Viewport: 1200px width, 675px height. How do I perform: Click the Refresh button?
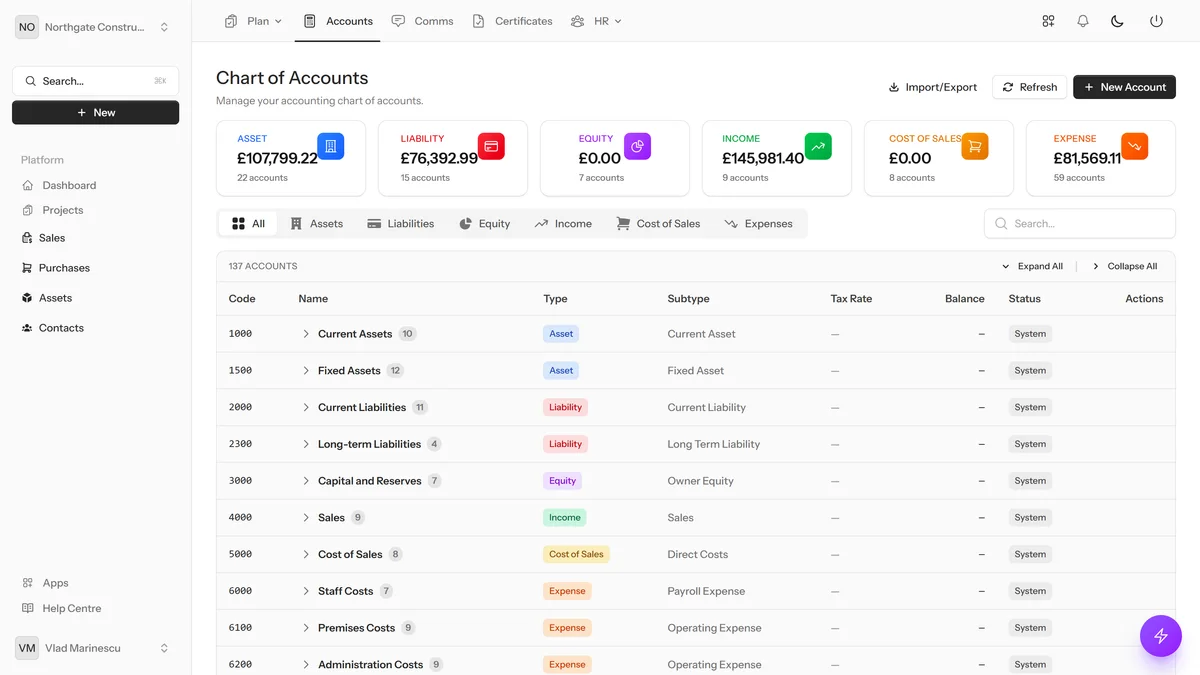[x=1030, y=87]
